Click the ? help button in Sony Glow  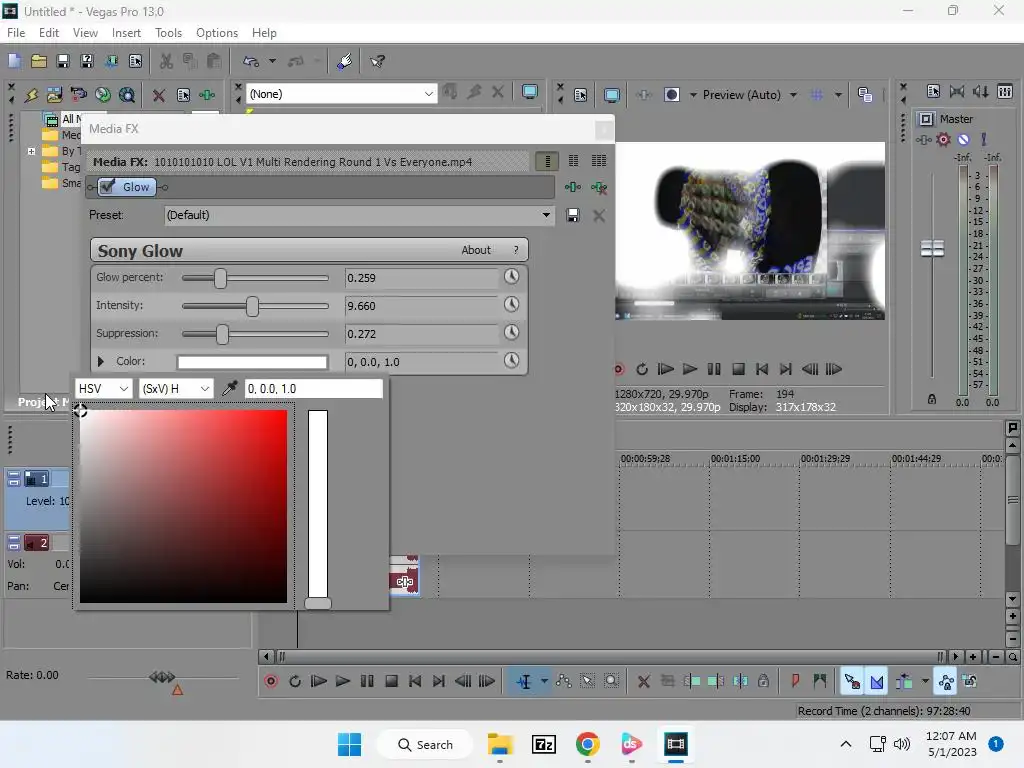click(x=516, y=250)
